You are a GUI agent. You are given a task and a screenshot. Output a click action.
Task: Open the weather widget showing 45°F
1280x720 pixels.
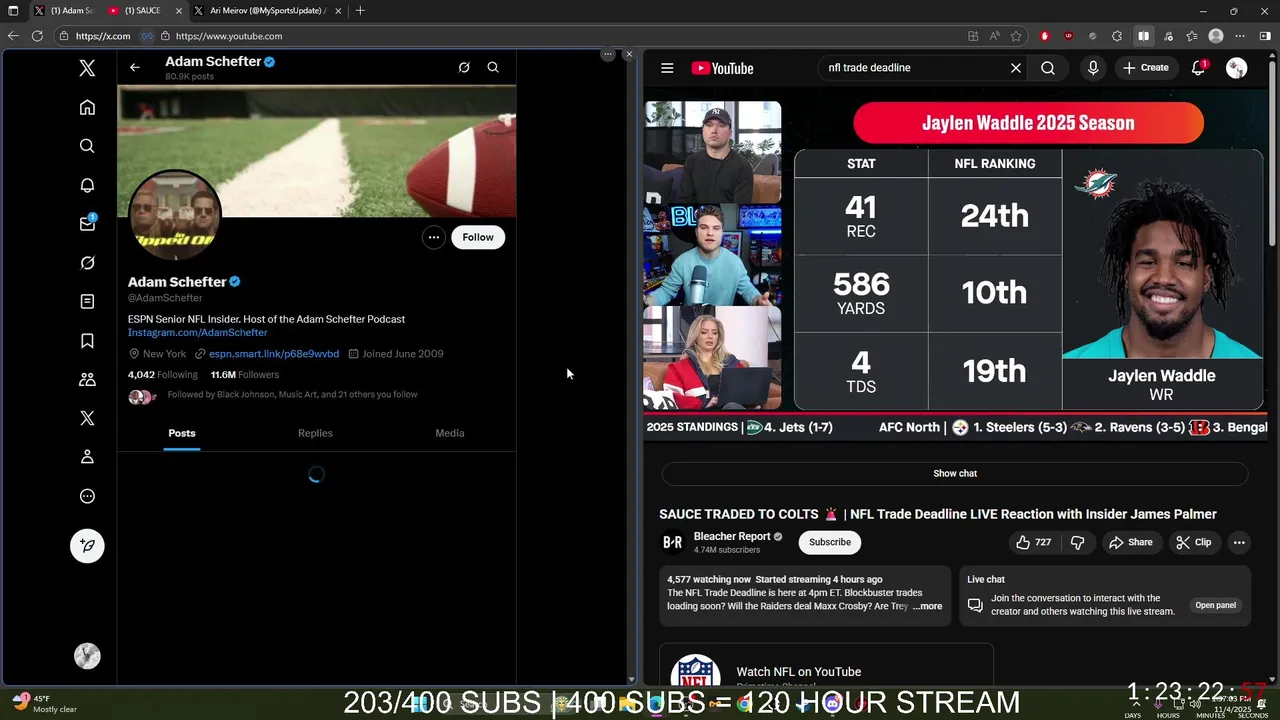(x=43, y=703)
